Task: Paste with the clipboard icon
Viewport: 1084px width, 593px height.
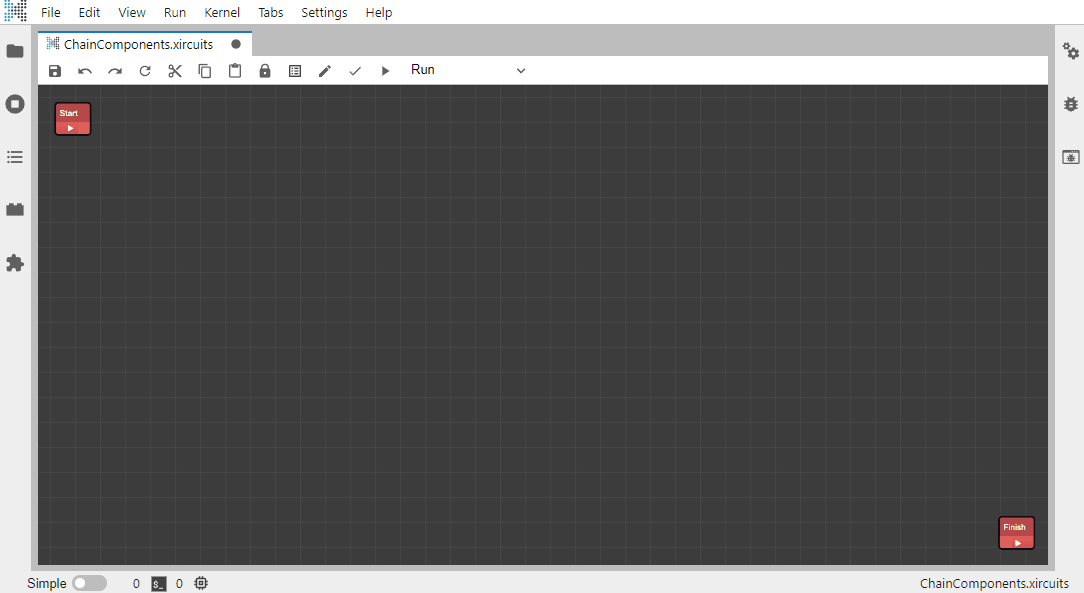Action: (235, 71)
